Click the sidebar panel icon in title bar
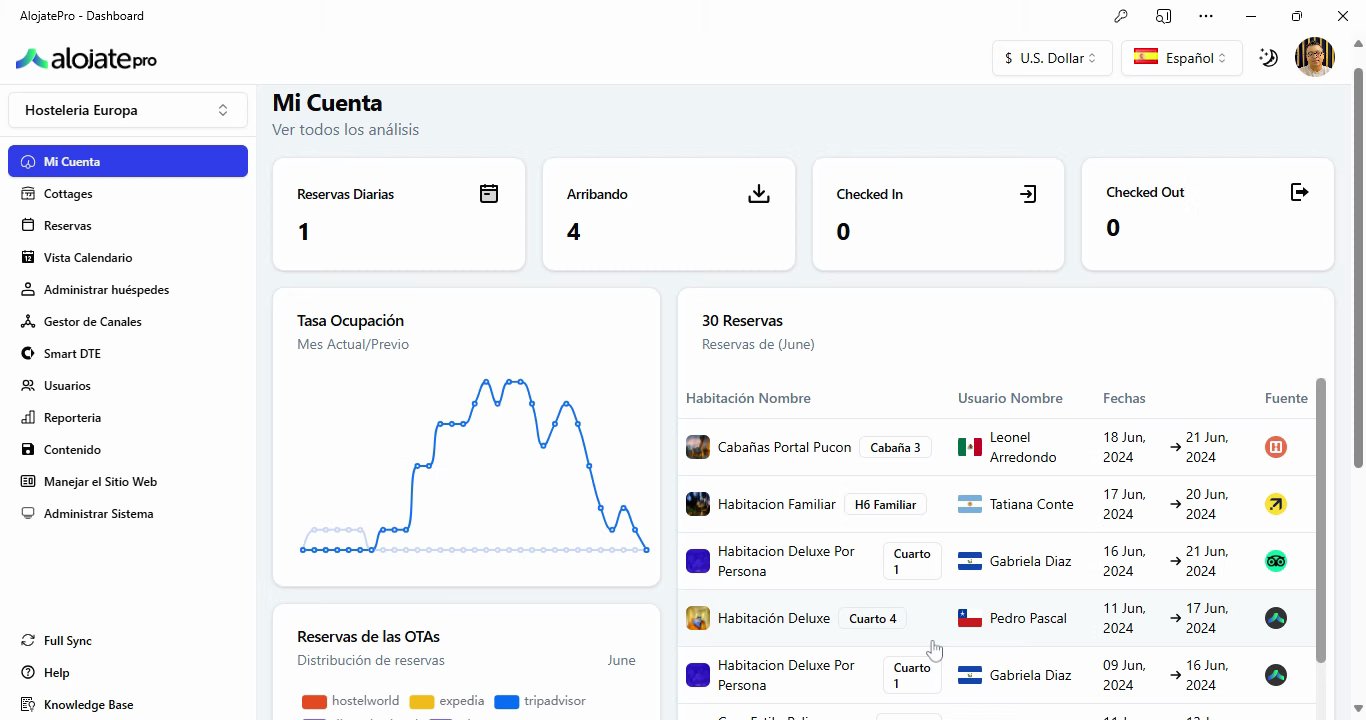The image size is (1366, 720). pyautogui.click(x=1164, y=16)
